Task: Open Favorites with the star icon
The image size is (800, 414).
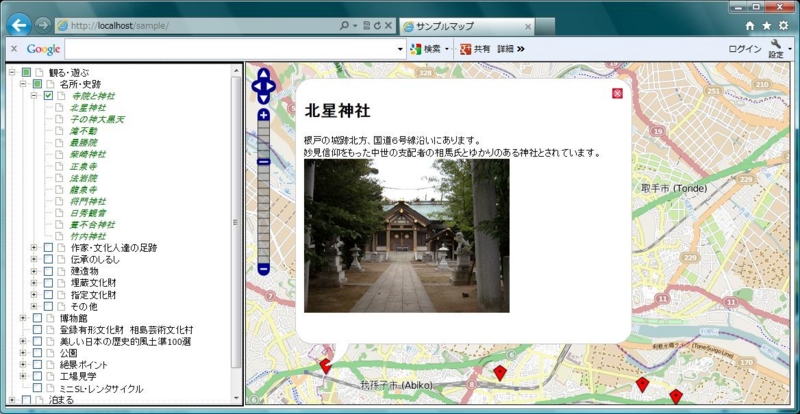Action: 766,26
